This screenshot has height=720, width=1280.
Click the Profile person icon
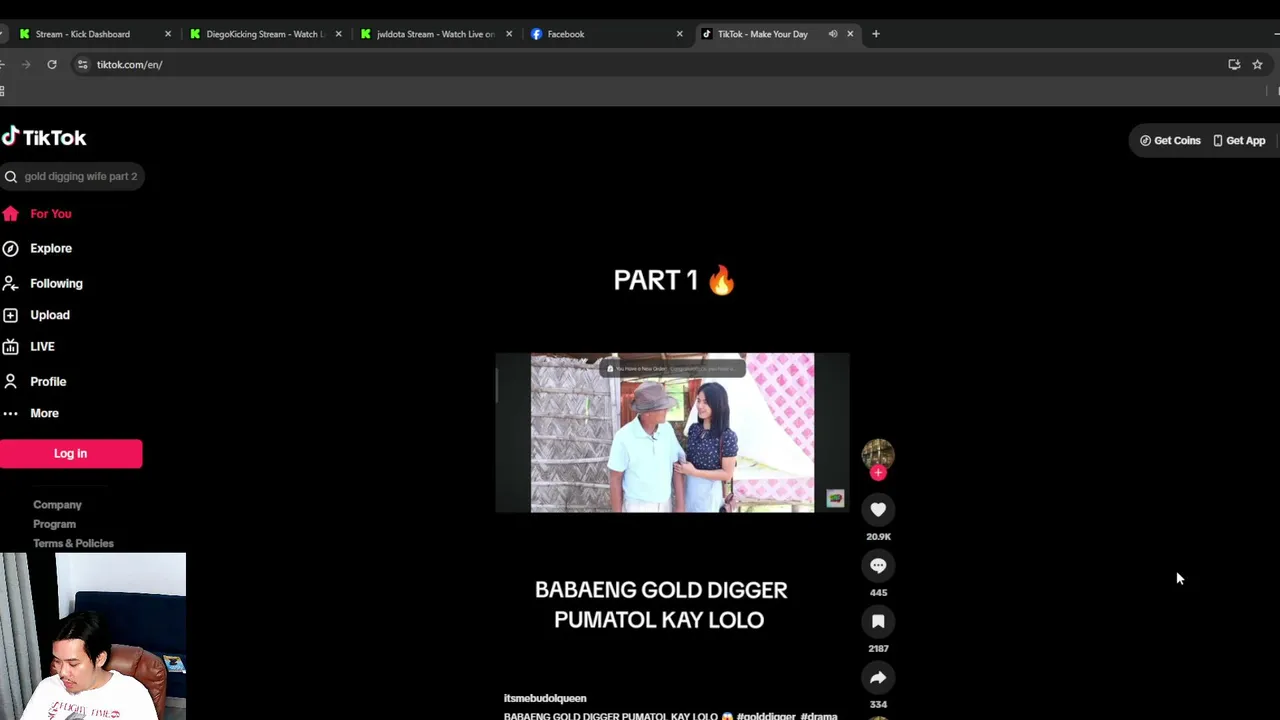tap(10, 381)
